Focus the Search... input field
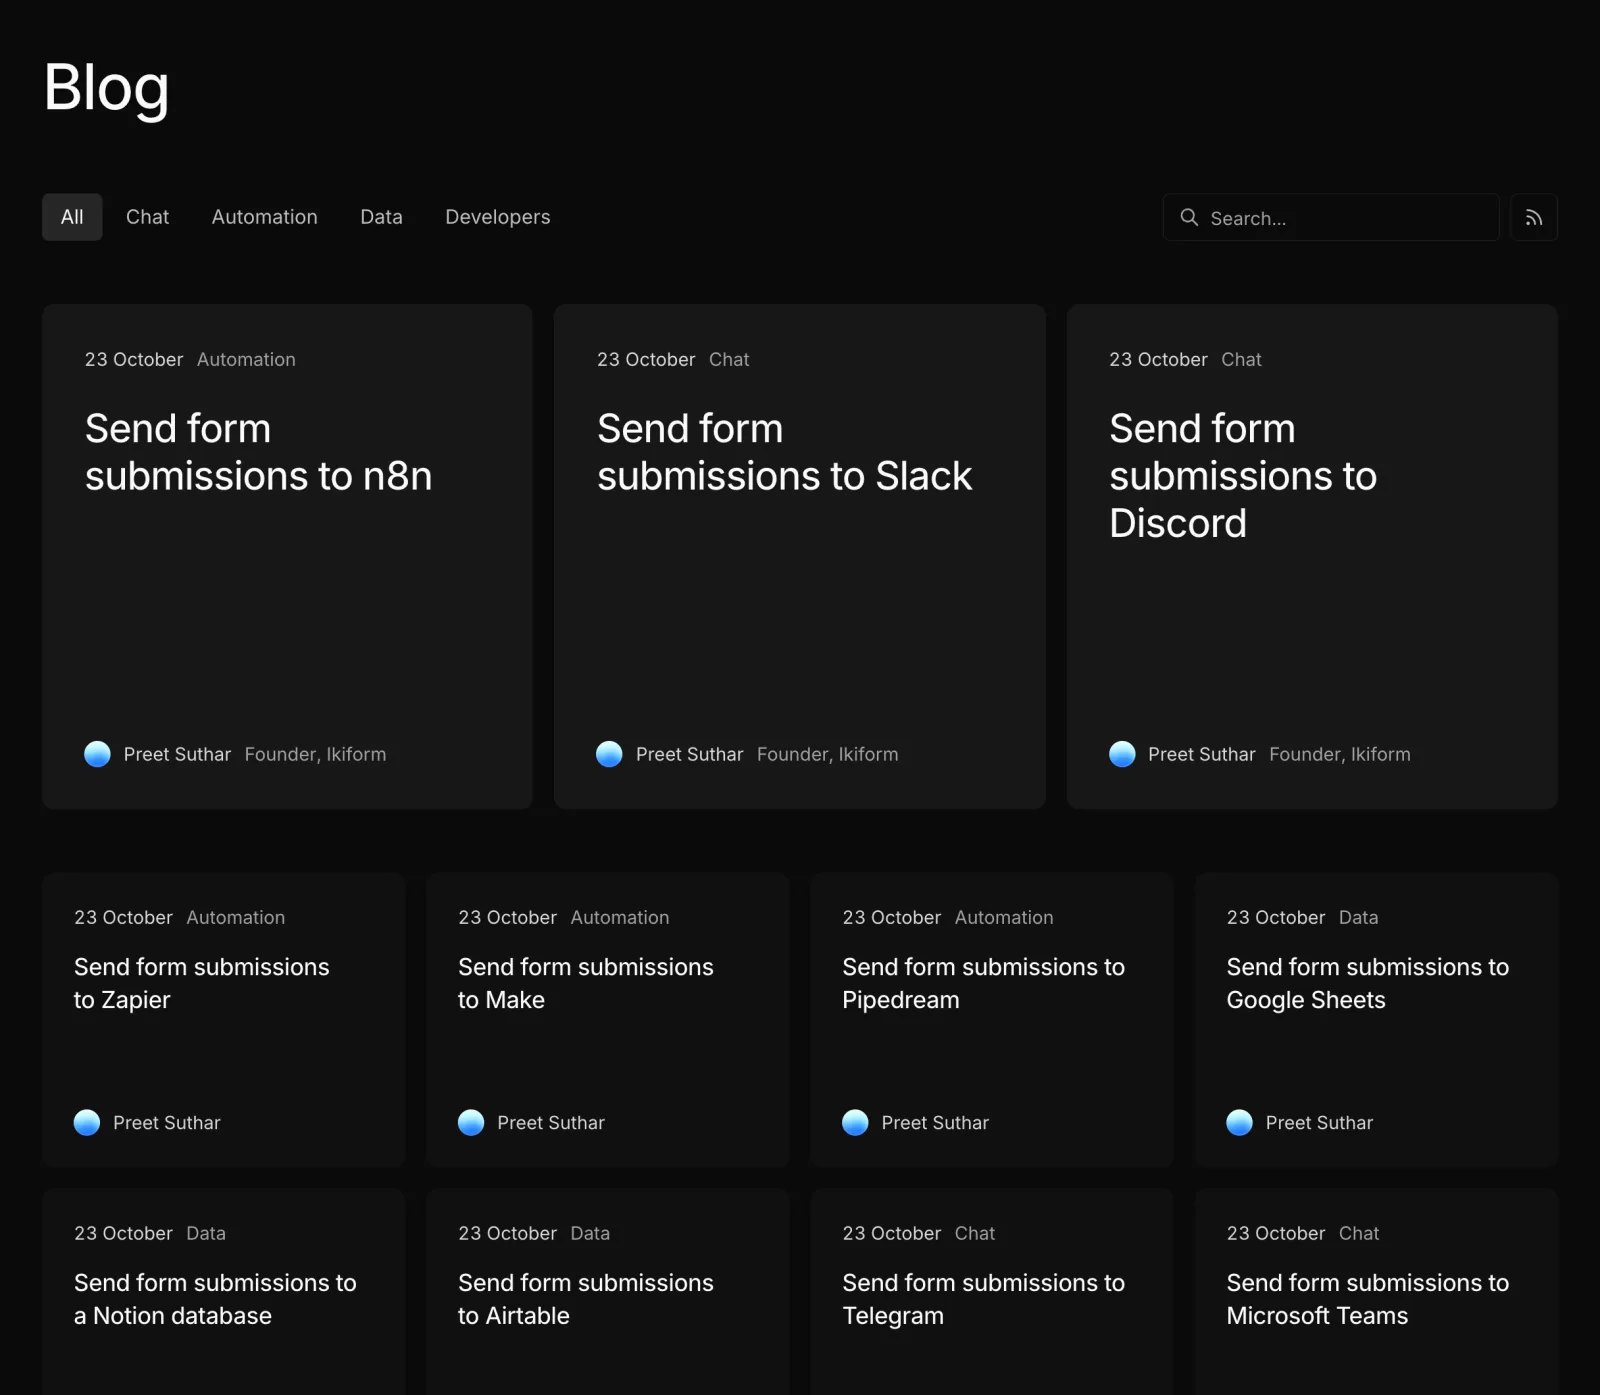1600x1395 pixels. (x=1330, y=217)
